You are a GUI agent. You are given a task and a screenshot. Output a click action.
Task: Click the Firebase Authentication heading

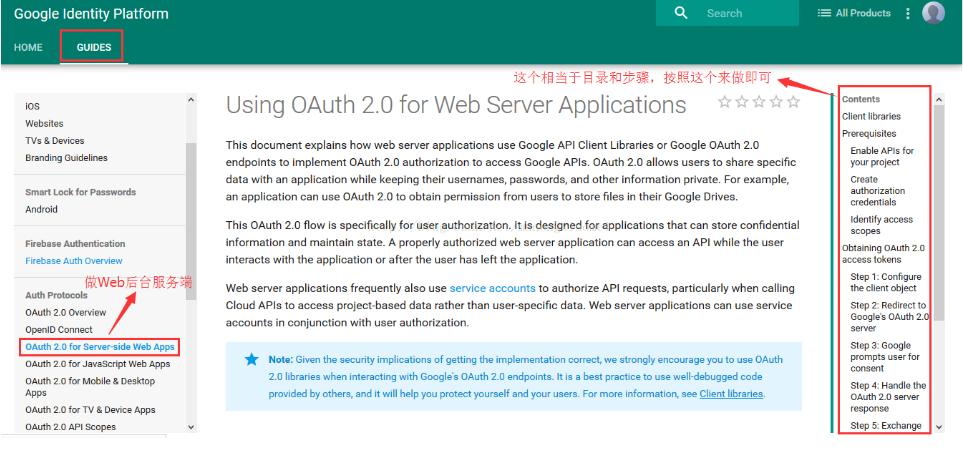click(75, 244)
